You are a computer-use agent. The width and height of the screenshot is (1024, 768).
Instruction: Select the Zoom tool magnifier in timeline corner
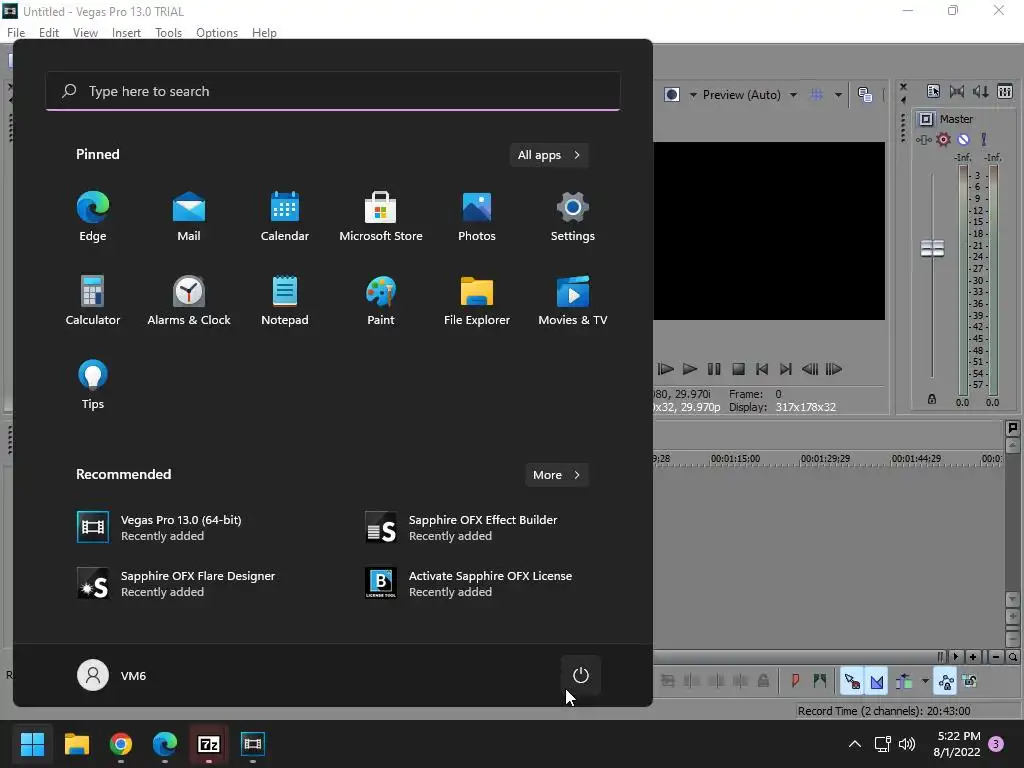(x=1012, y=657)
